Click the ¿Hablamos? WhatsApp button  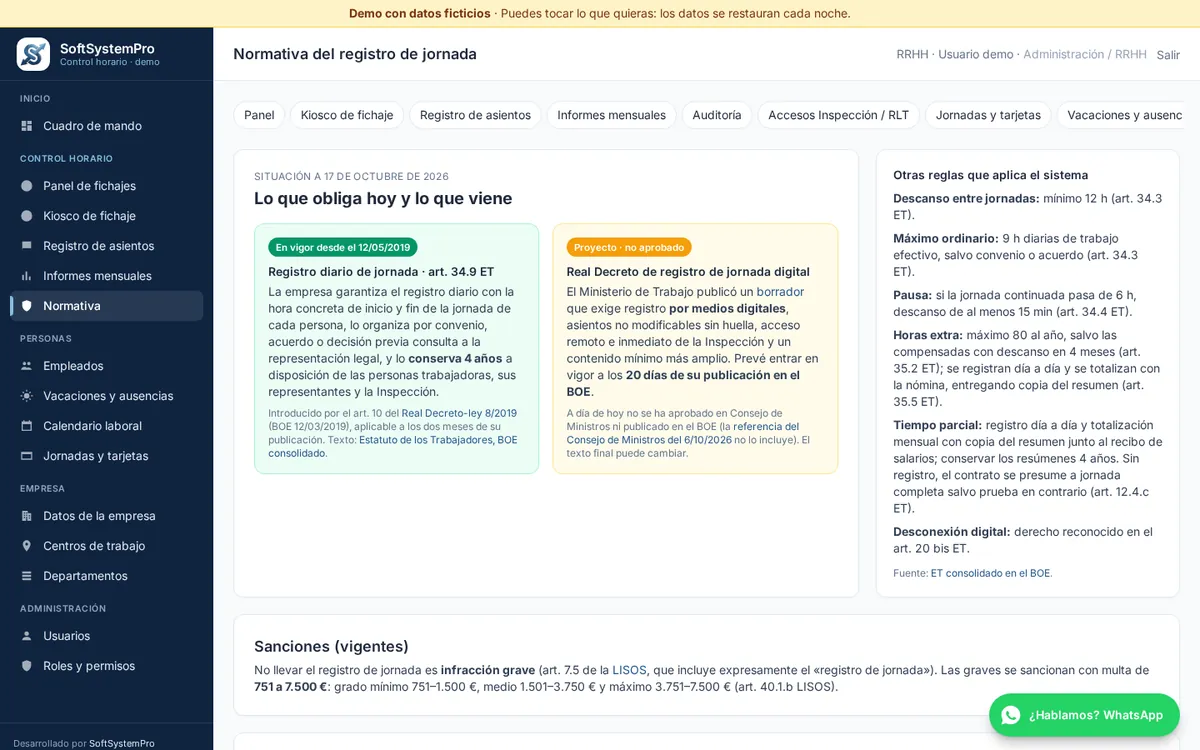[x=1084, y=715]
